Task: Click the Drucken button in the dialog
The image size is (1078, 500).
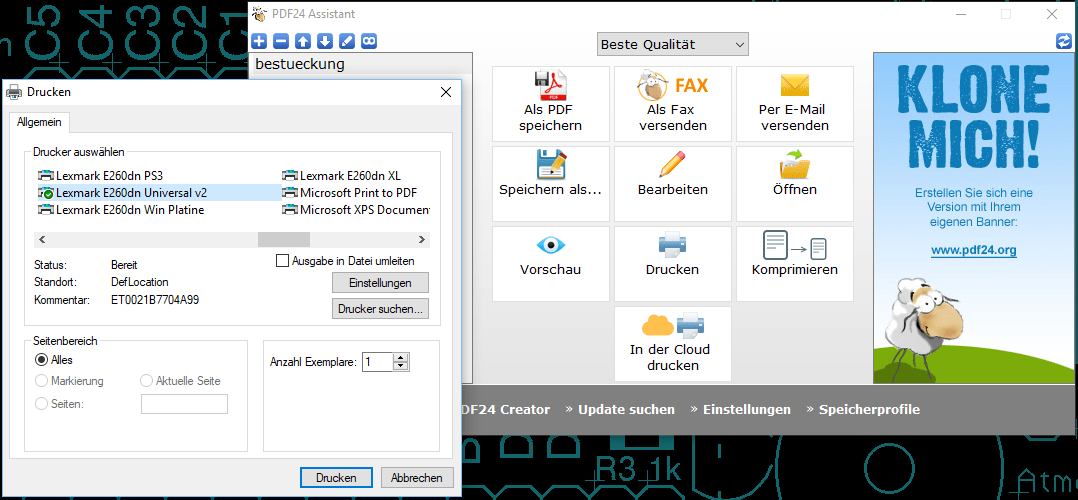Action: (x=336, y=478)
